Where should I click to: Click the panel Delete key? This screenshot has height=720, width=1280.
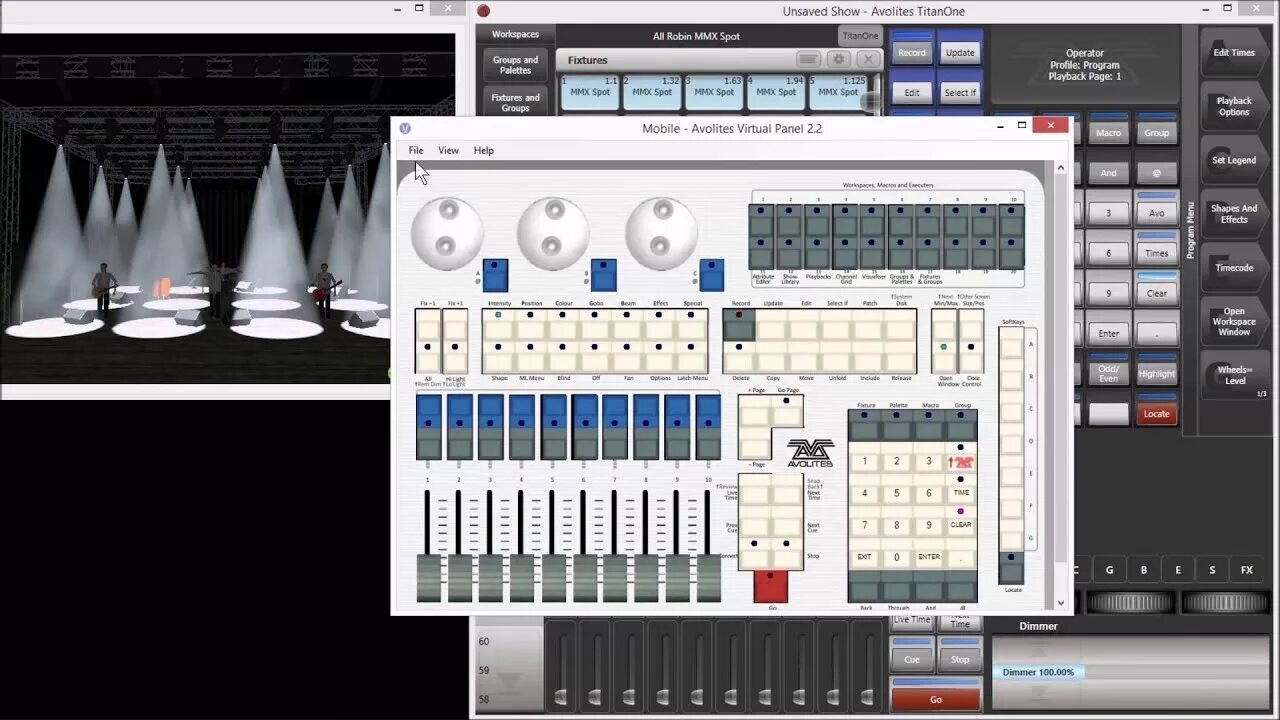point(739,357)
